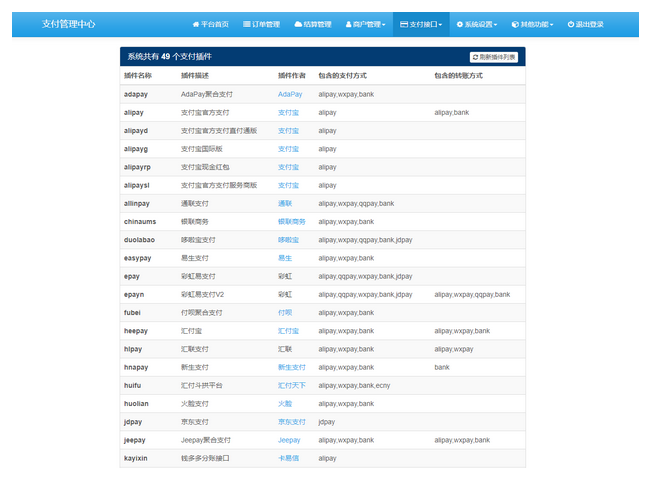
Task: Click the list icon beside 订单管理
Action: 247,24
